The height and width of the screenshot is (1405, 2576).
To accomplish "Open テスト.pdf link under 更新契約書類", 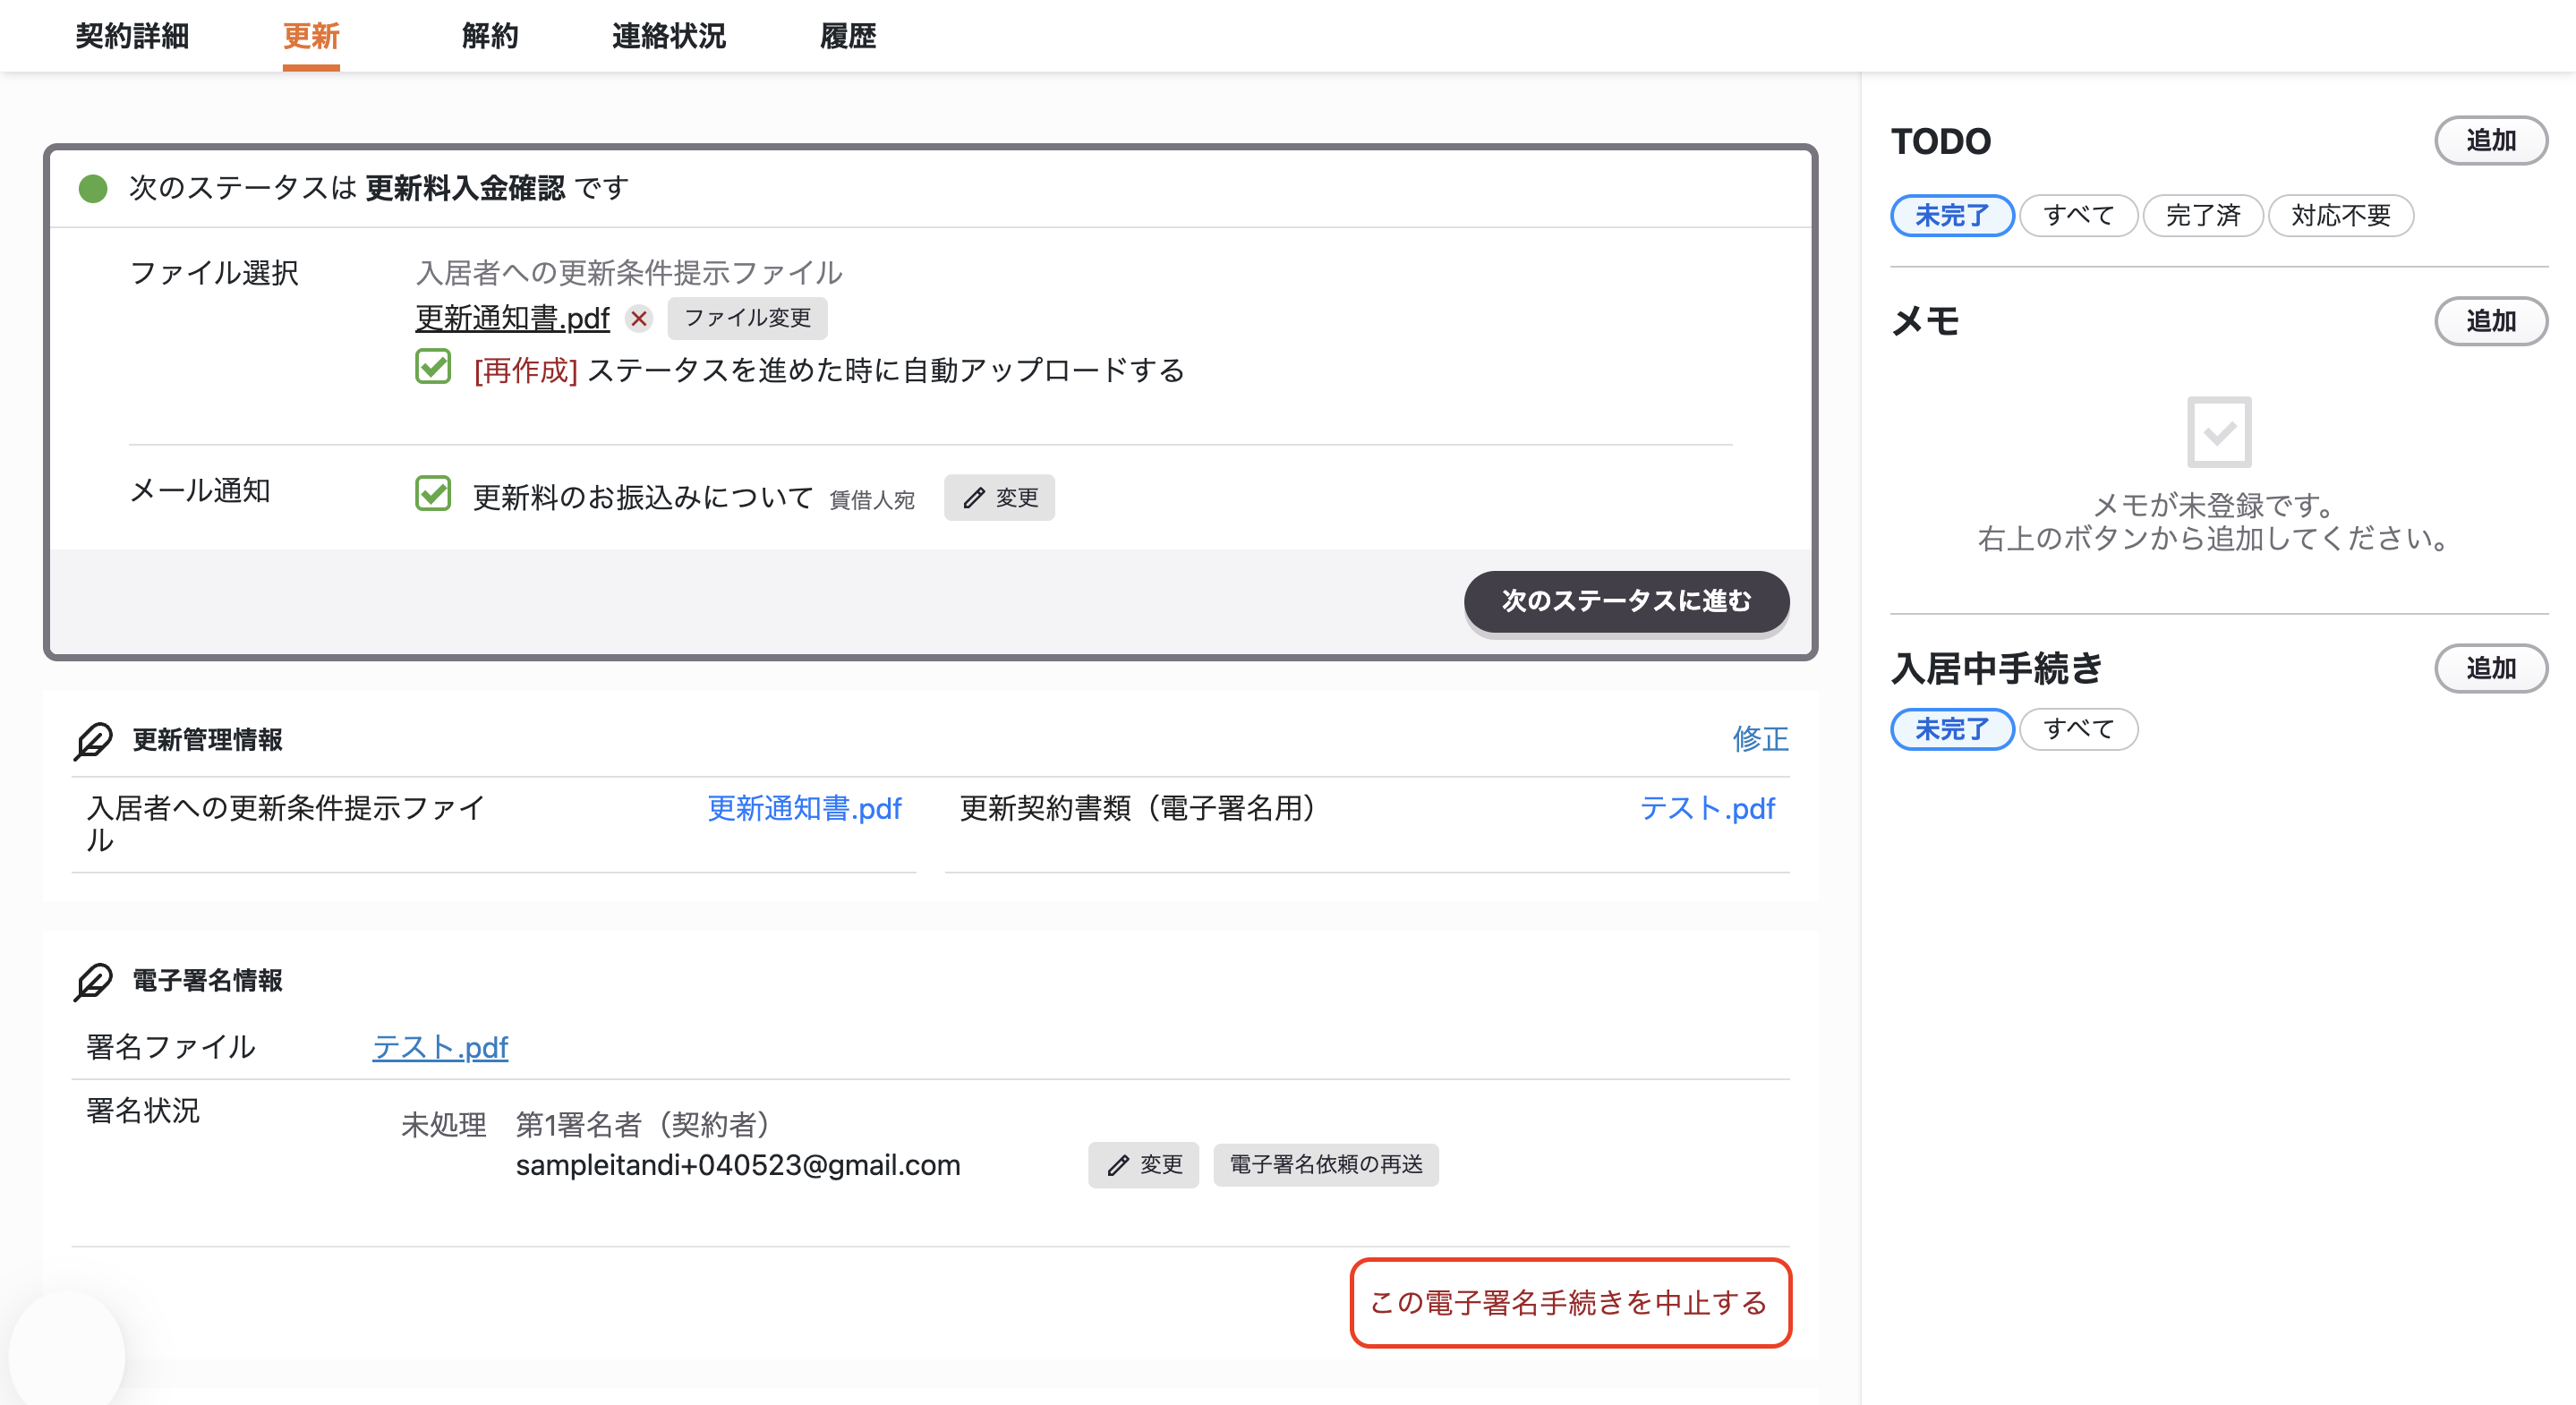I will [x=1707, y=808].
